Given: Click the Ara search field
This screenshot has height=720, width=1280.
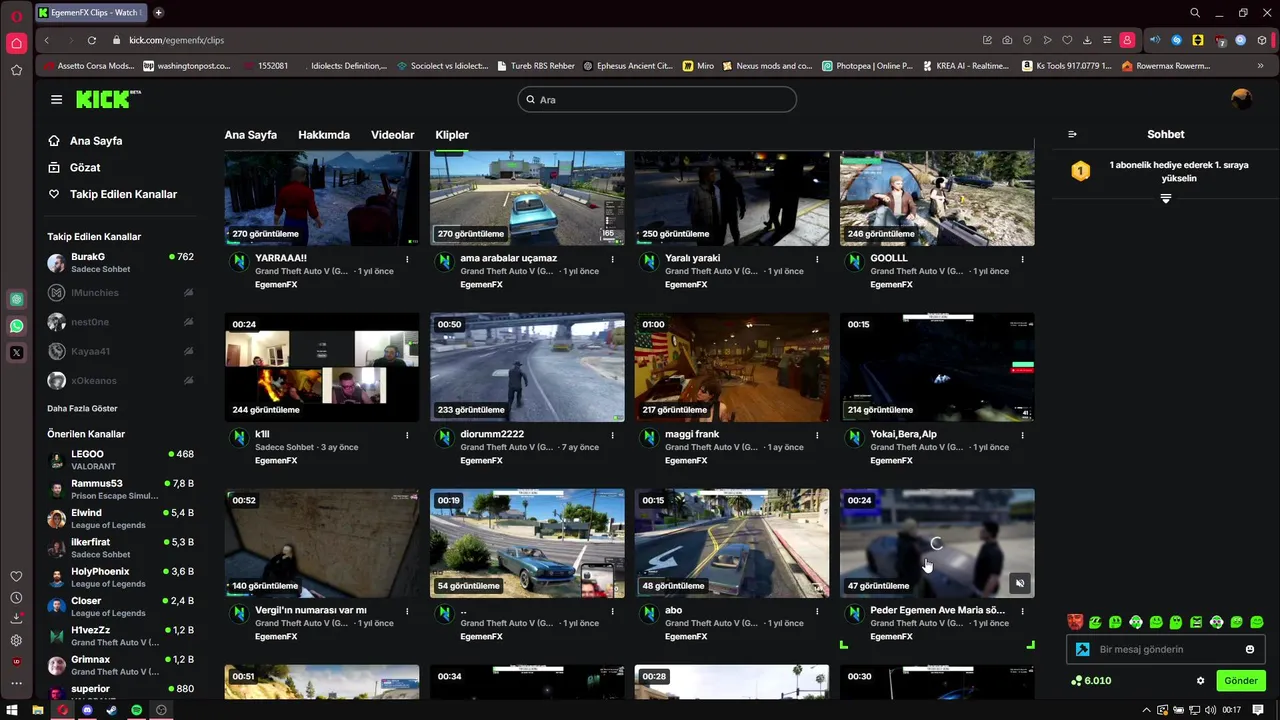Looking at the screenshot, I should [657, 99].
